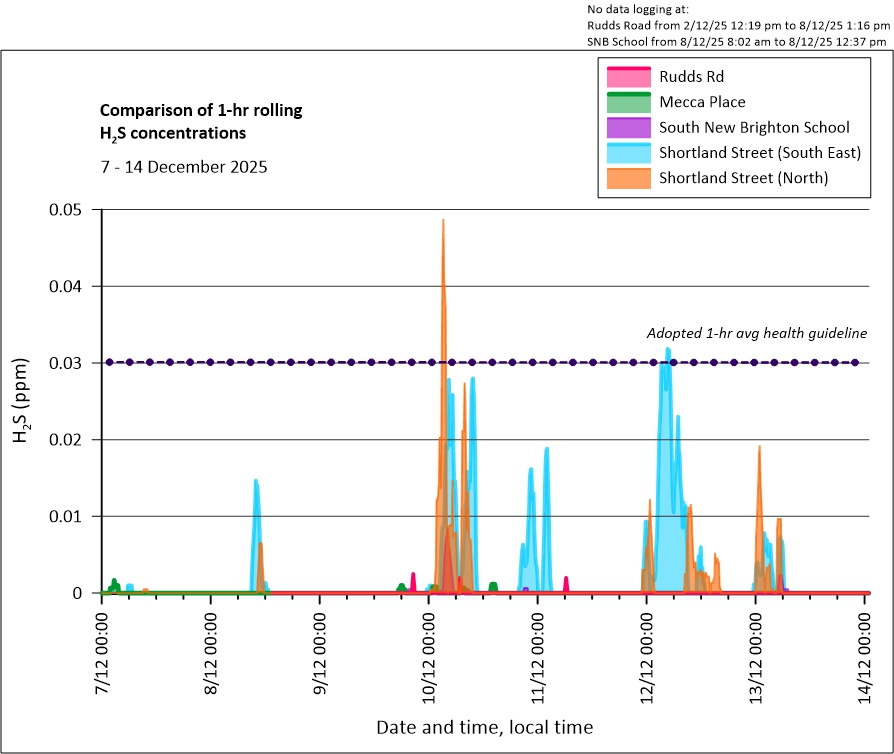Screen dimensions: 894x754
Task: Click the 'Adopted 1-hr avg health guideline' label
Action: (x=756, y=333)
